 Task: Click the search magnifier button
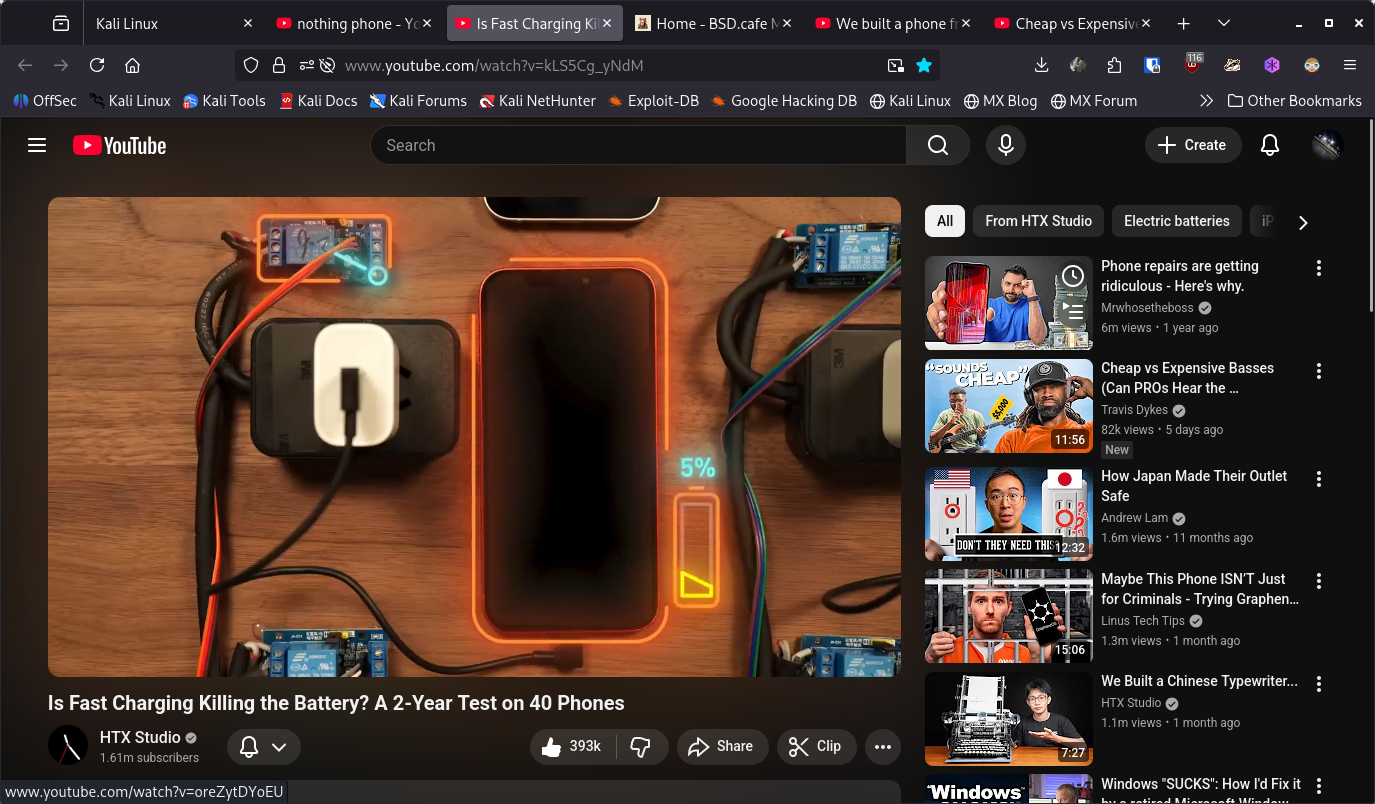click(937, 146)
